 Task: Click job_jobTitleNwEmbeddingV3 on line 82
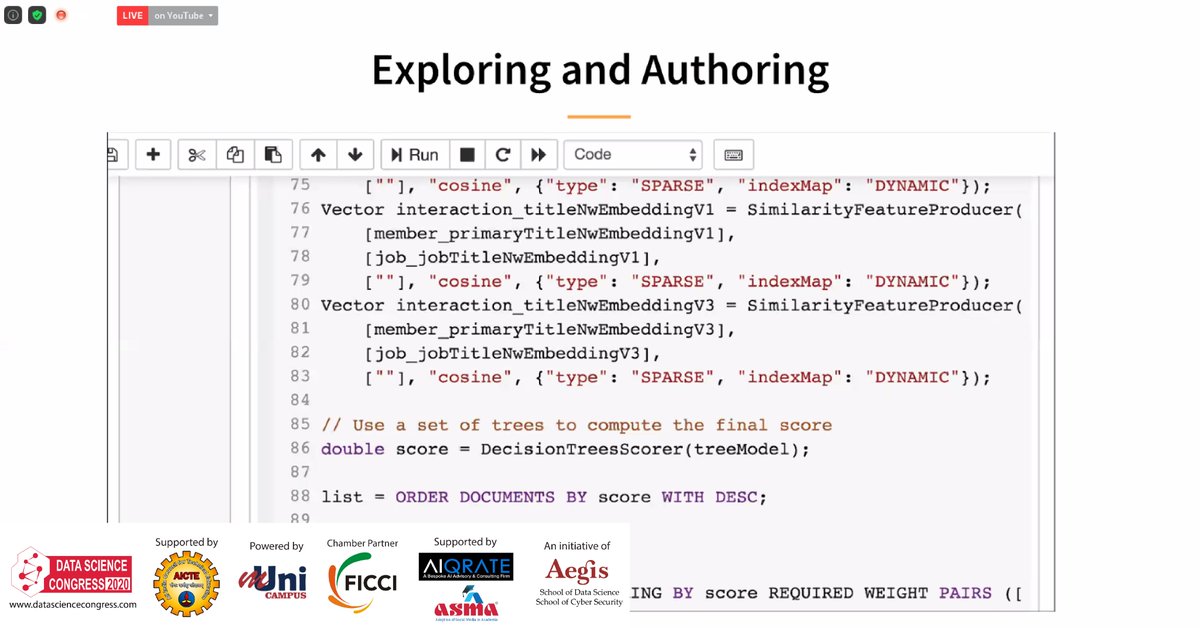[513, 353]
